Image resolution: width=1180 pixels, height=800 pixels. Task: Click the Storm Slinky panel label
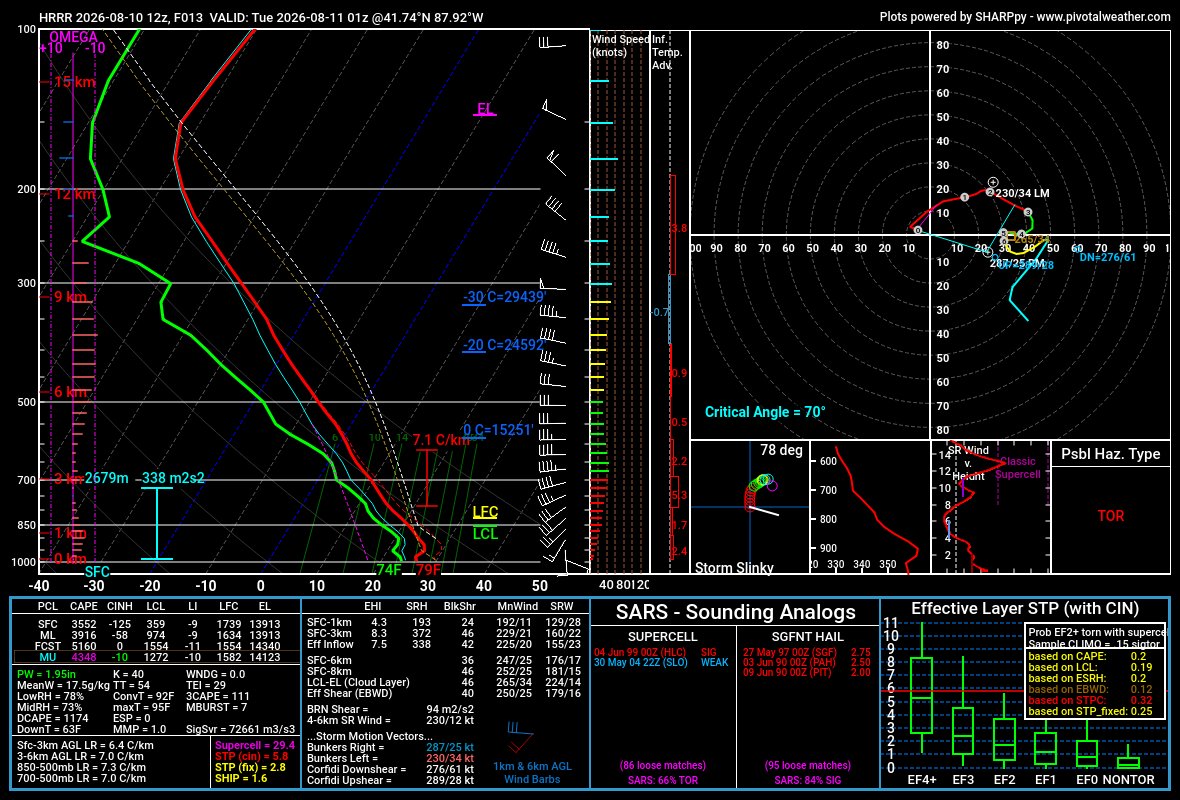tap(734, 567)
